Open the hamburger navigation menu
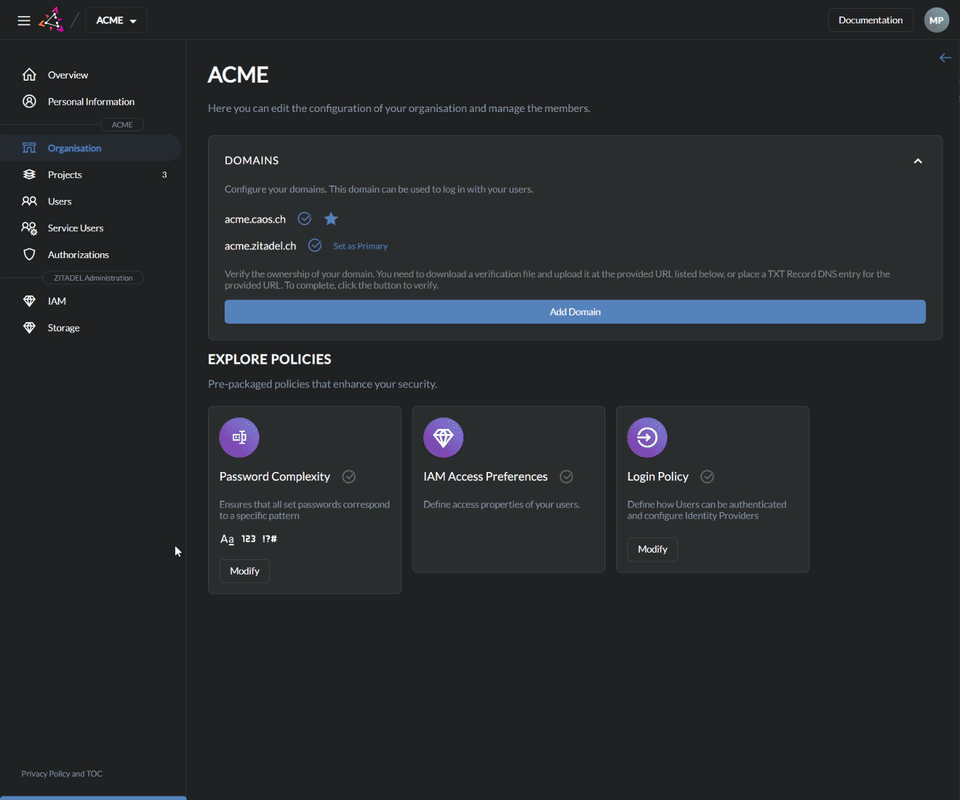Screen dimensions: 960x800 coord(24,20)
